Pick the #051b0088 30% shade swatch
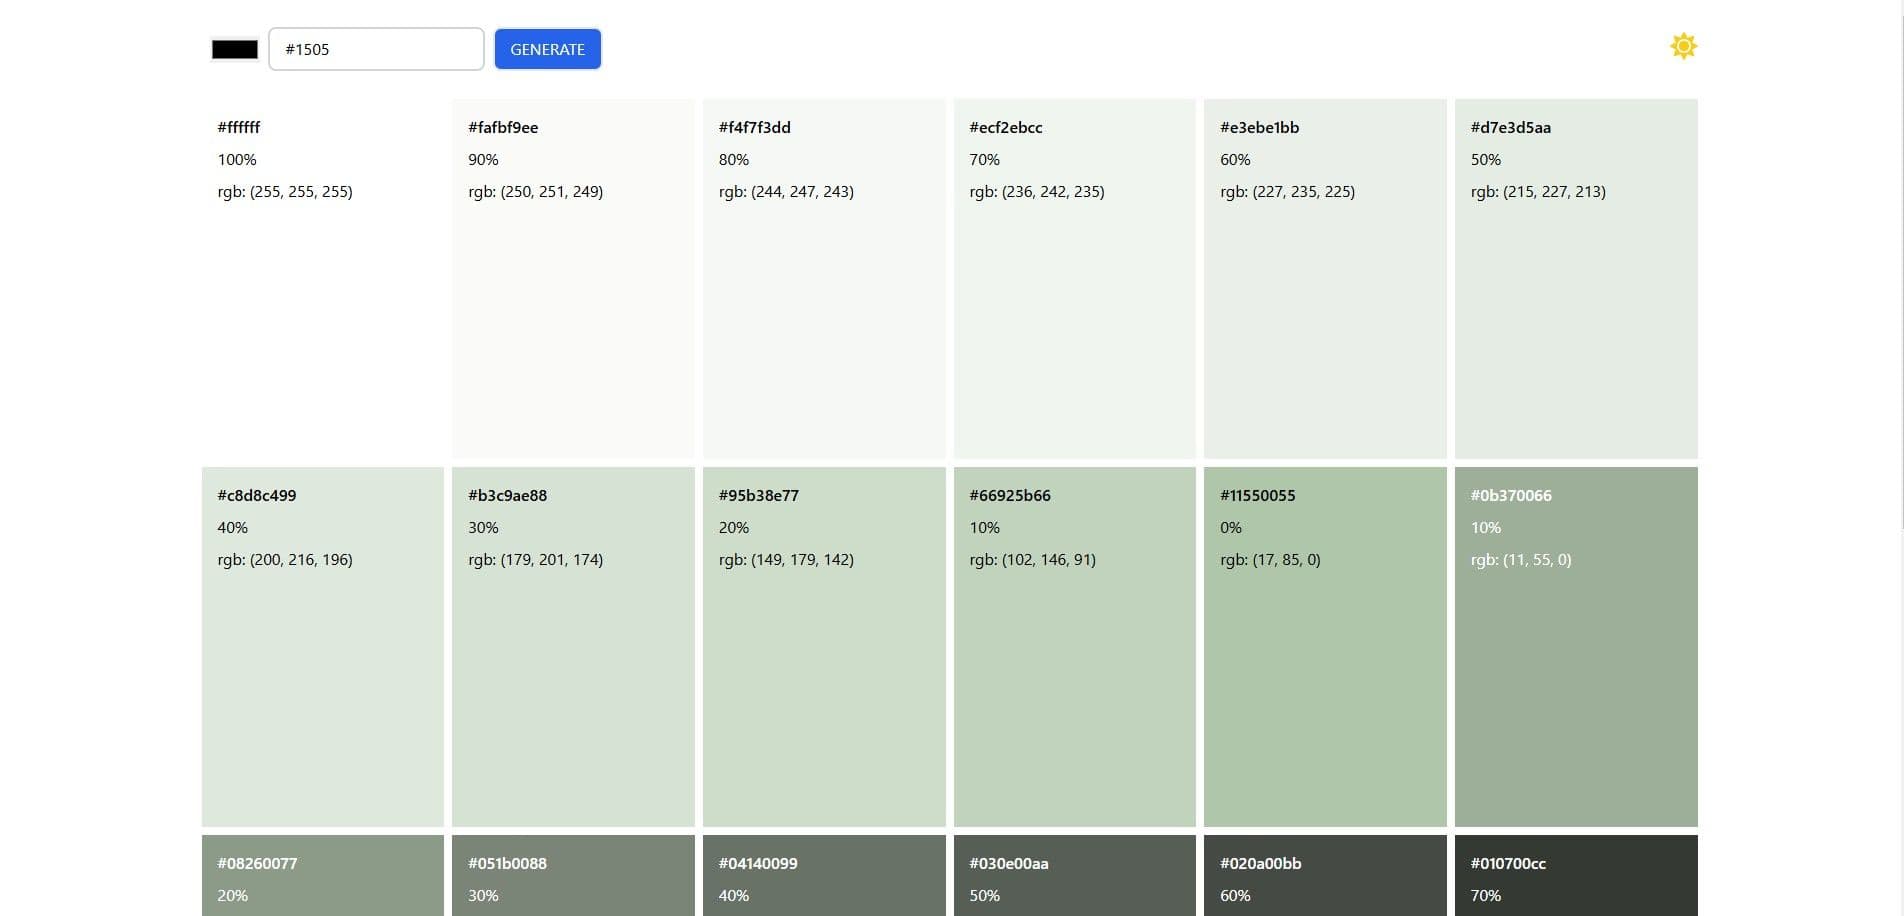The height and width of the screenshot is (916, 1904). click(x=573, y=877)
